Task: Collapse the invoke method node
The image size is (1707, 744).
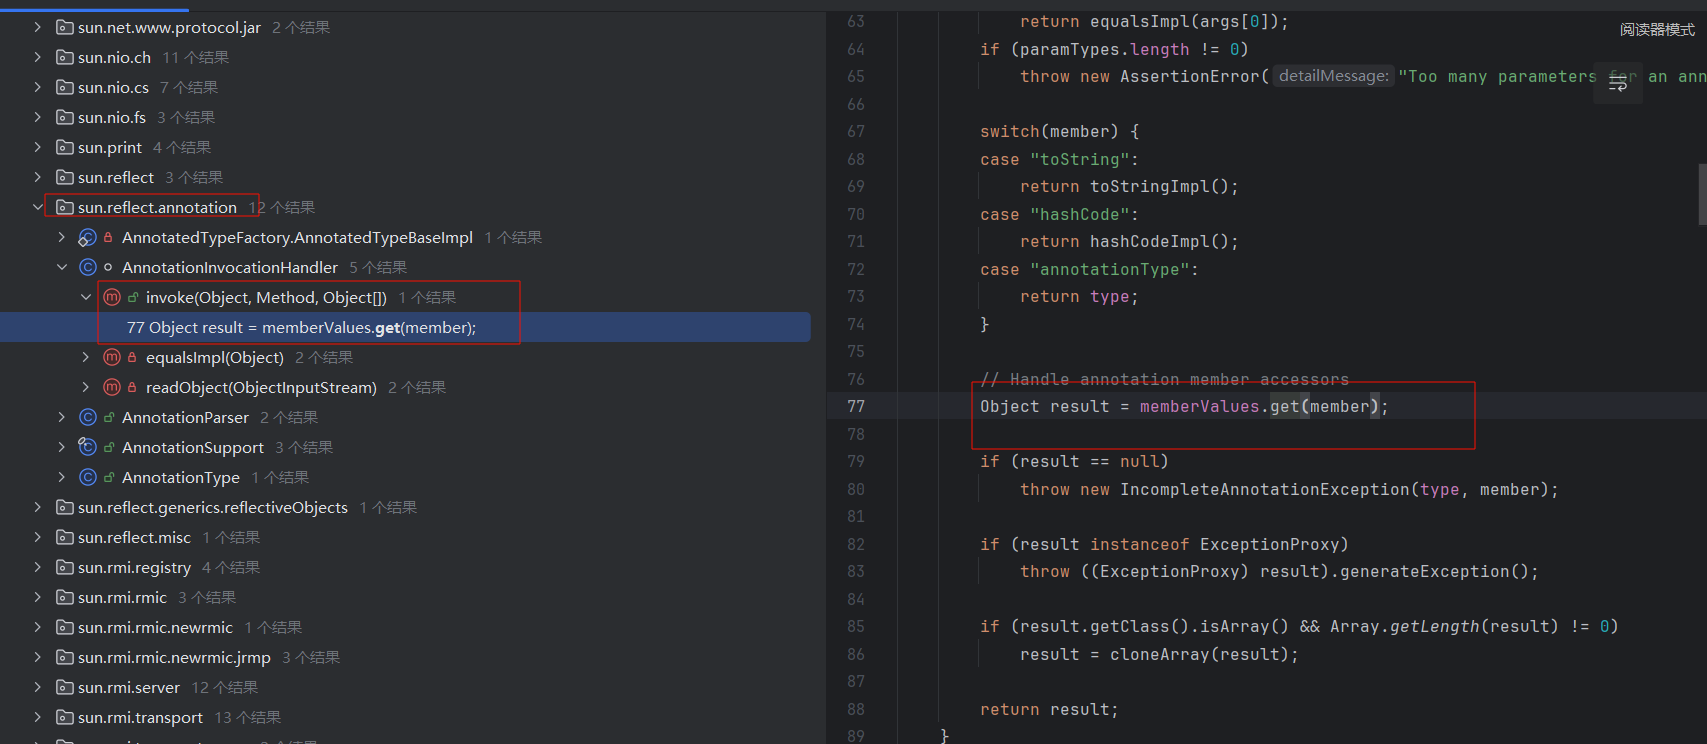Action: [x=86, y=297]
